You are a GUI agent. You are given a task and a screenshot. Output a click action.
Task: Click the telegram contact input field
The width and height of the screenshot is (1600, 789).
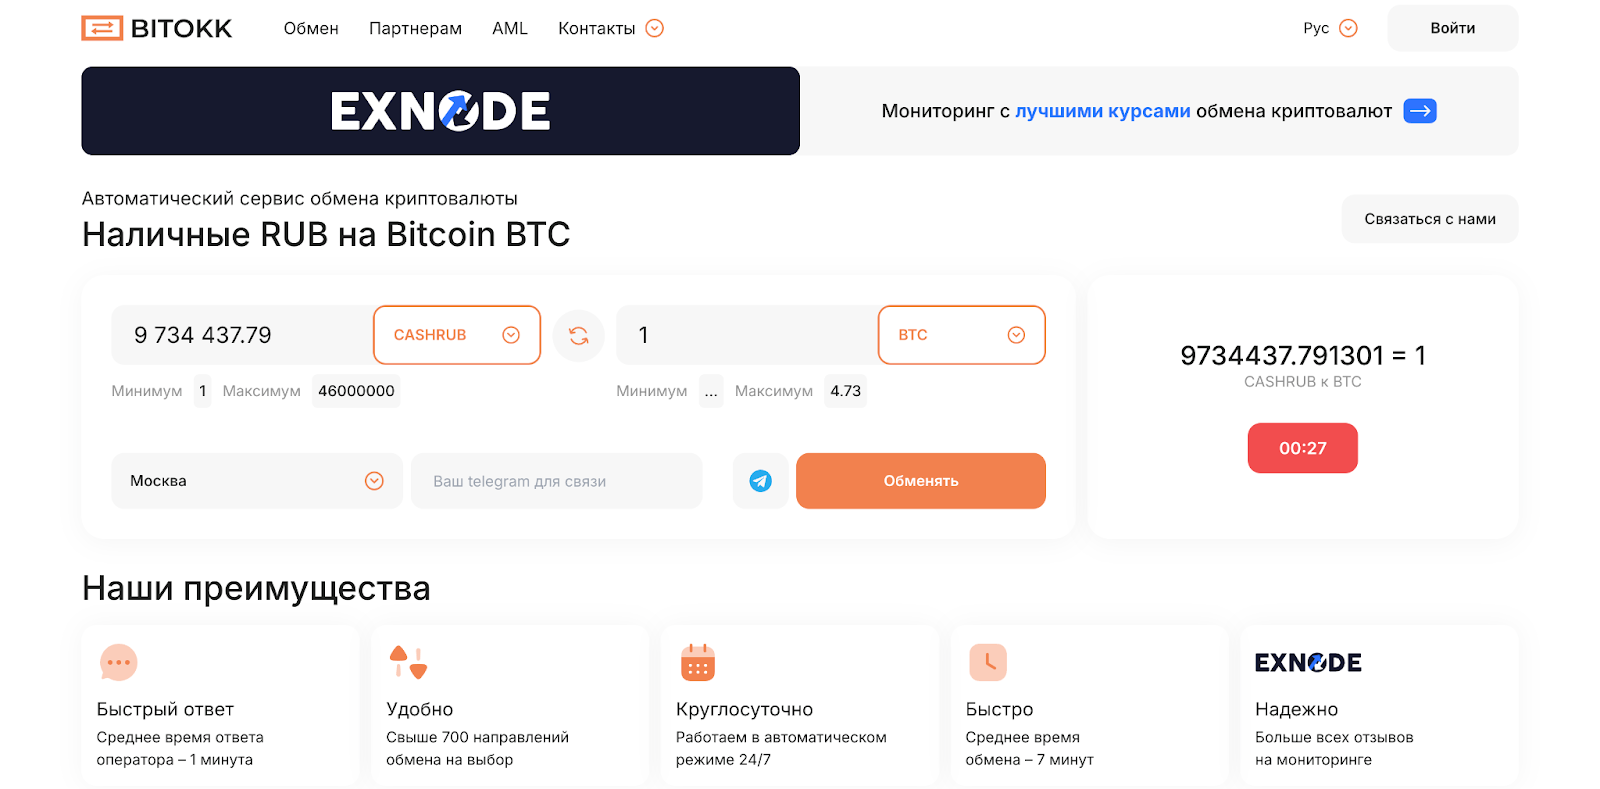(556, 481)
